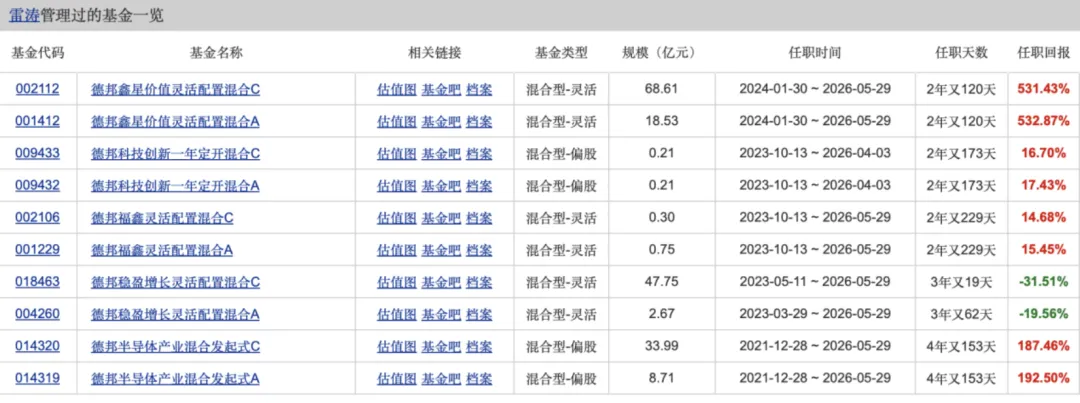Screen dimensions: 1080x403
Task: Open 估值图 for fund 014319
Action: point(397,378)
